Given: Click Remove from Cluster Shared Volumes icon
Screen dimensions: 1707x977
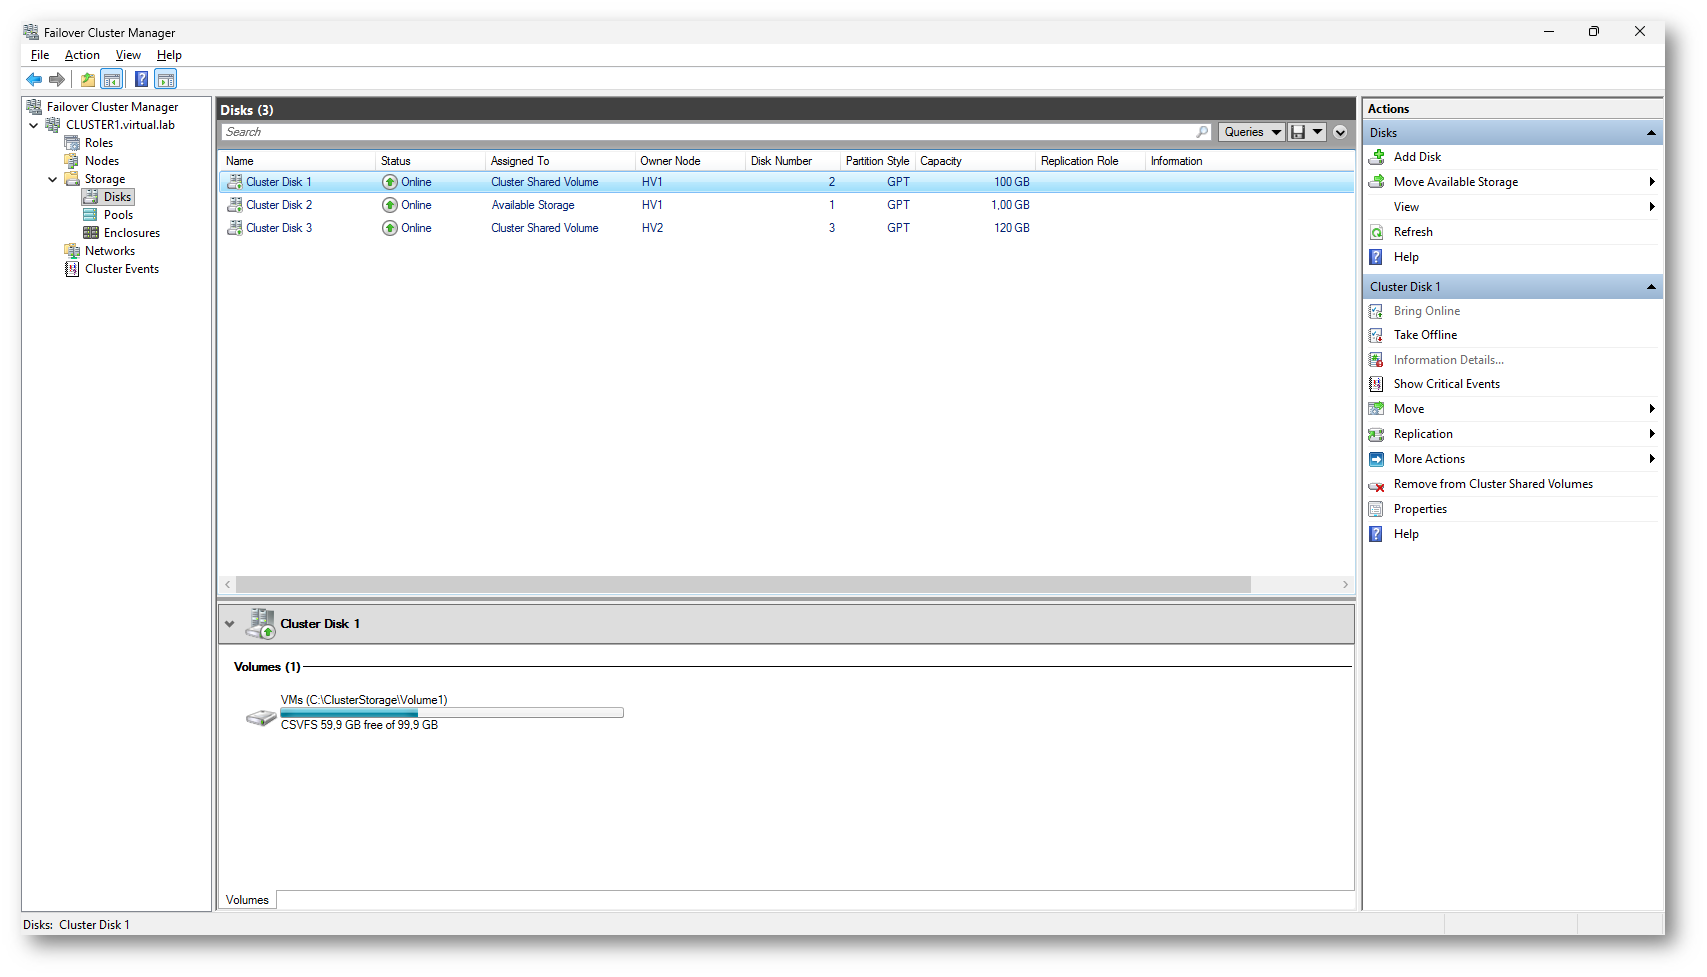Looking at the screenshot, I should [1377, 485].
